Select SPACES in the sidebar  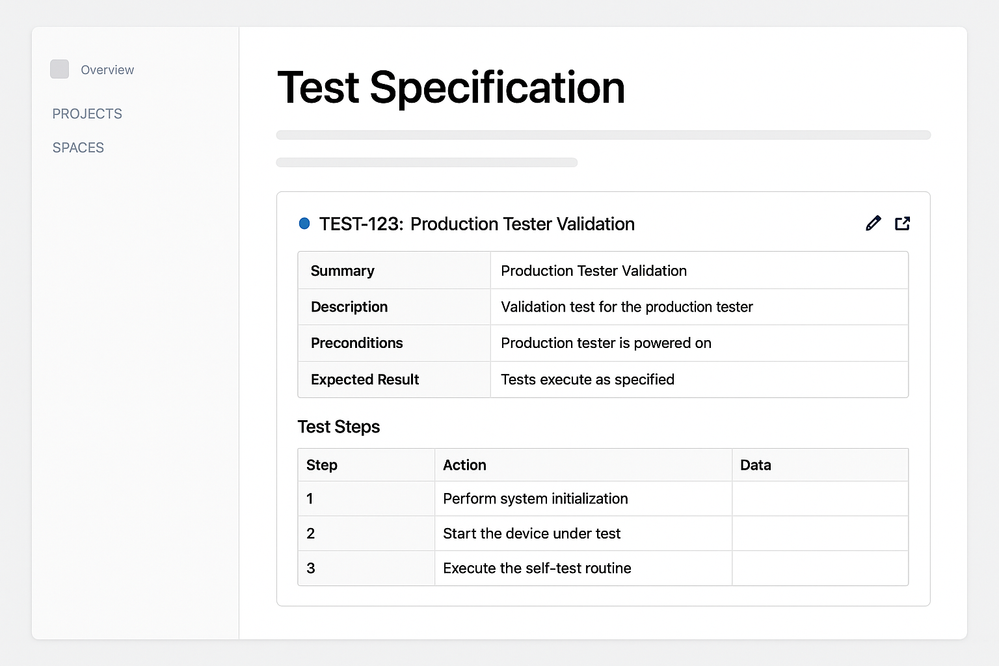pos(78,148)
